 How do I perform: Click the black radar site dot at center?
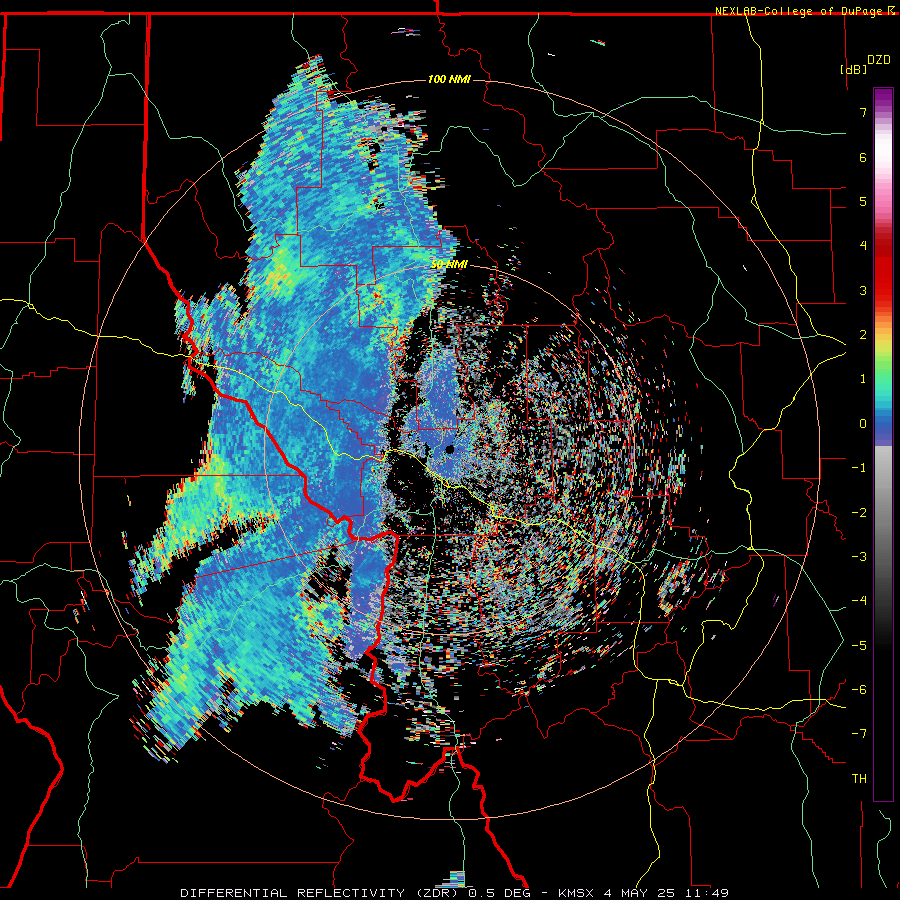(x=449, y=449)
